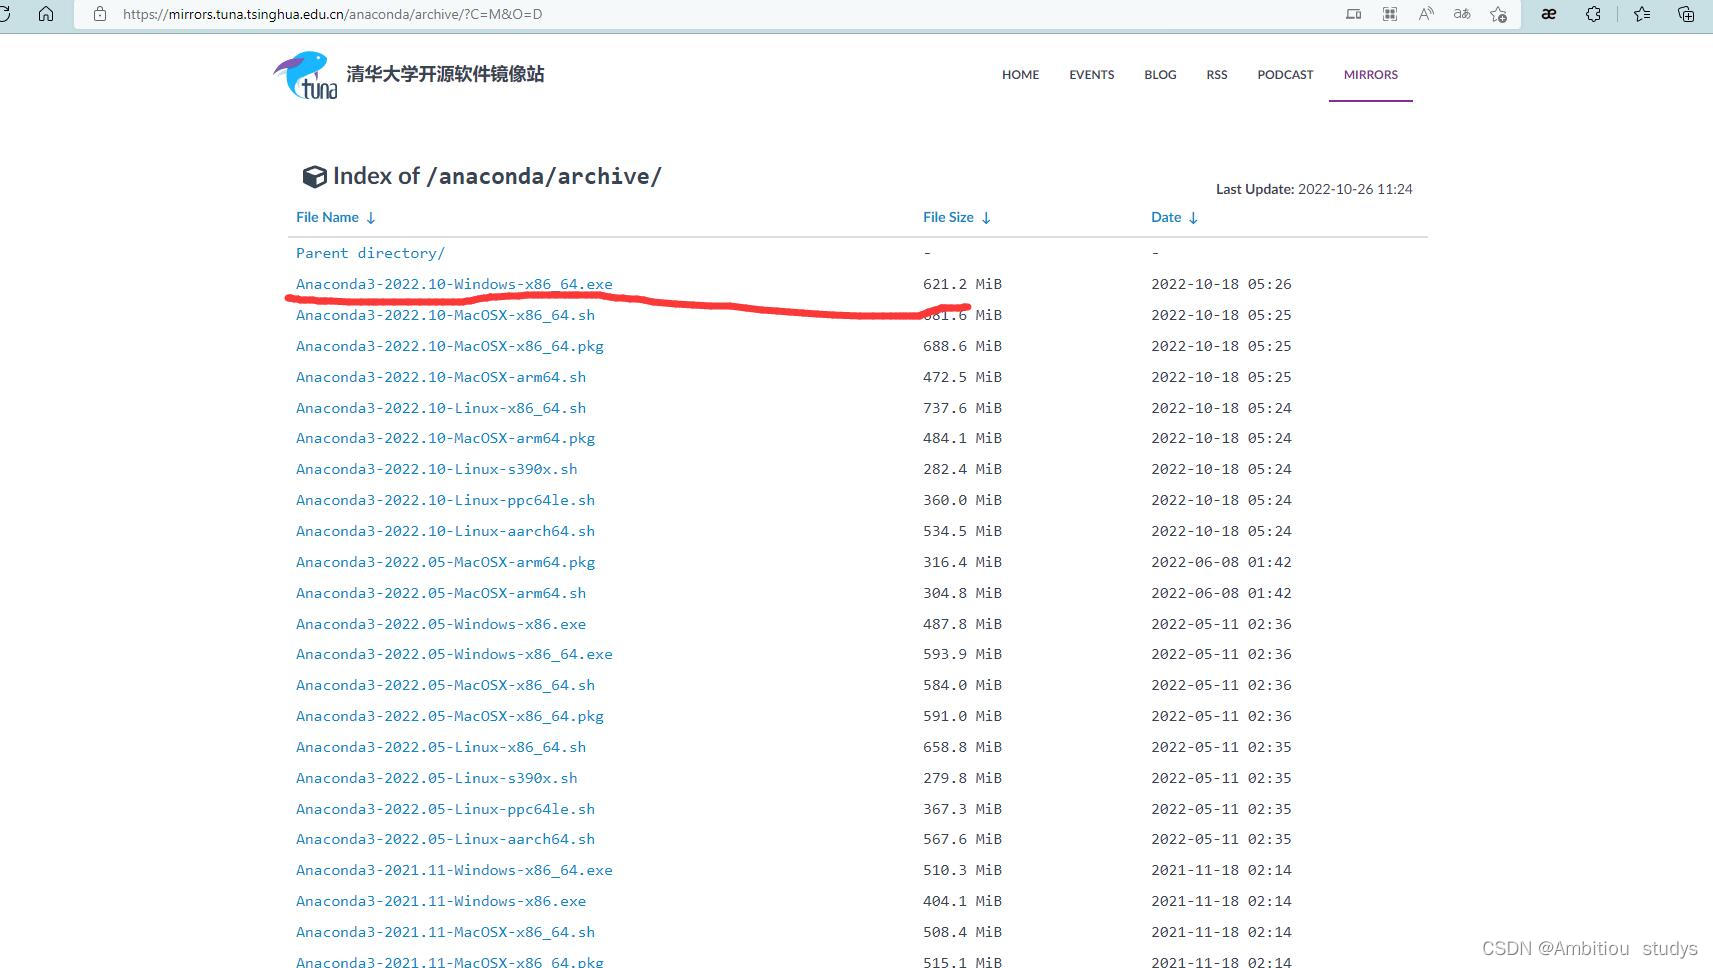Download Anaconda3-2022.10-Linux-x86_64.sh
The width and height of the screenshot is (1713, 968).
click(441, 408)
